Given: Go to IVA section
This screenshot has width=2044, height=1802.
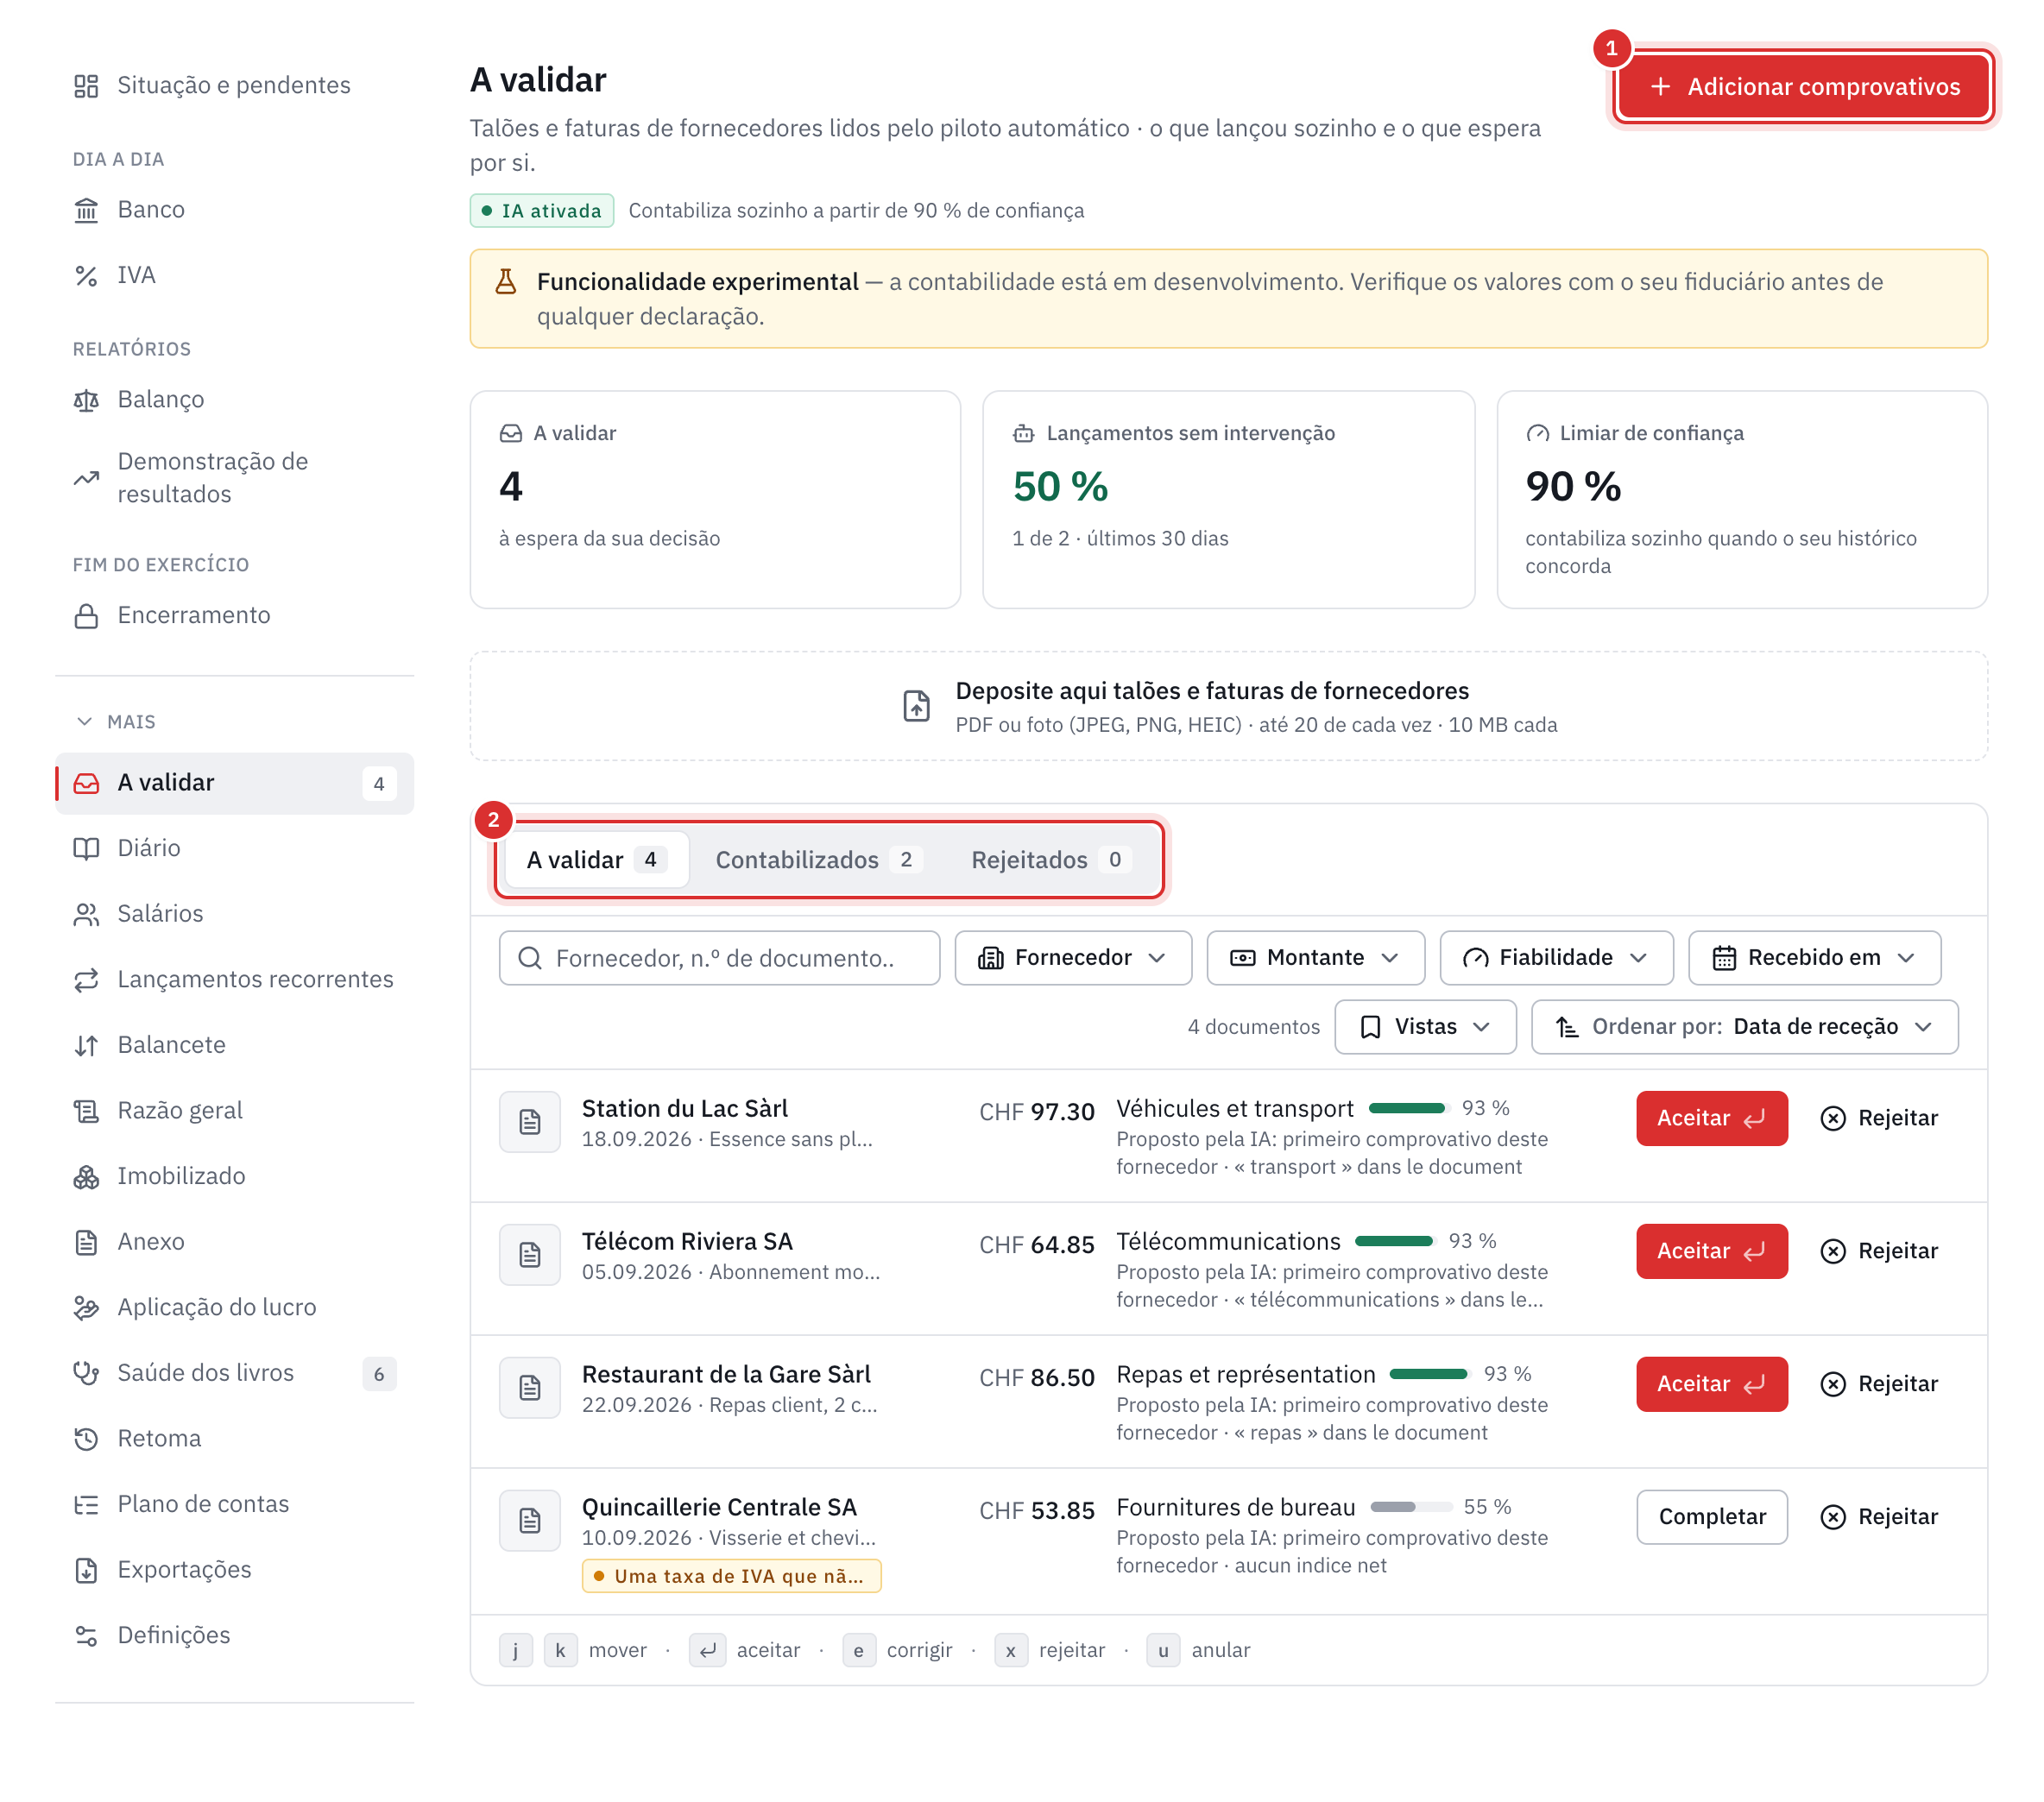Looking at the screenshot, I should (x=234, y=275).
